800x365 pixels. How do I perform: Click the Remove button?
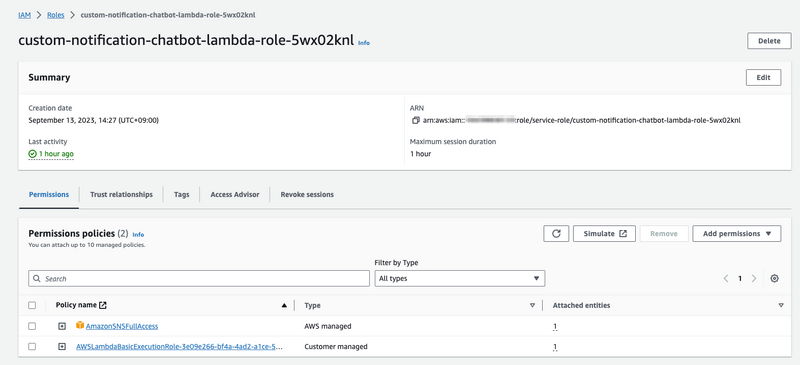[x=664, y=234]
